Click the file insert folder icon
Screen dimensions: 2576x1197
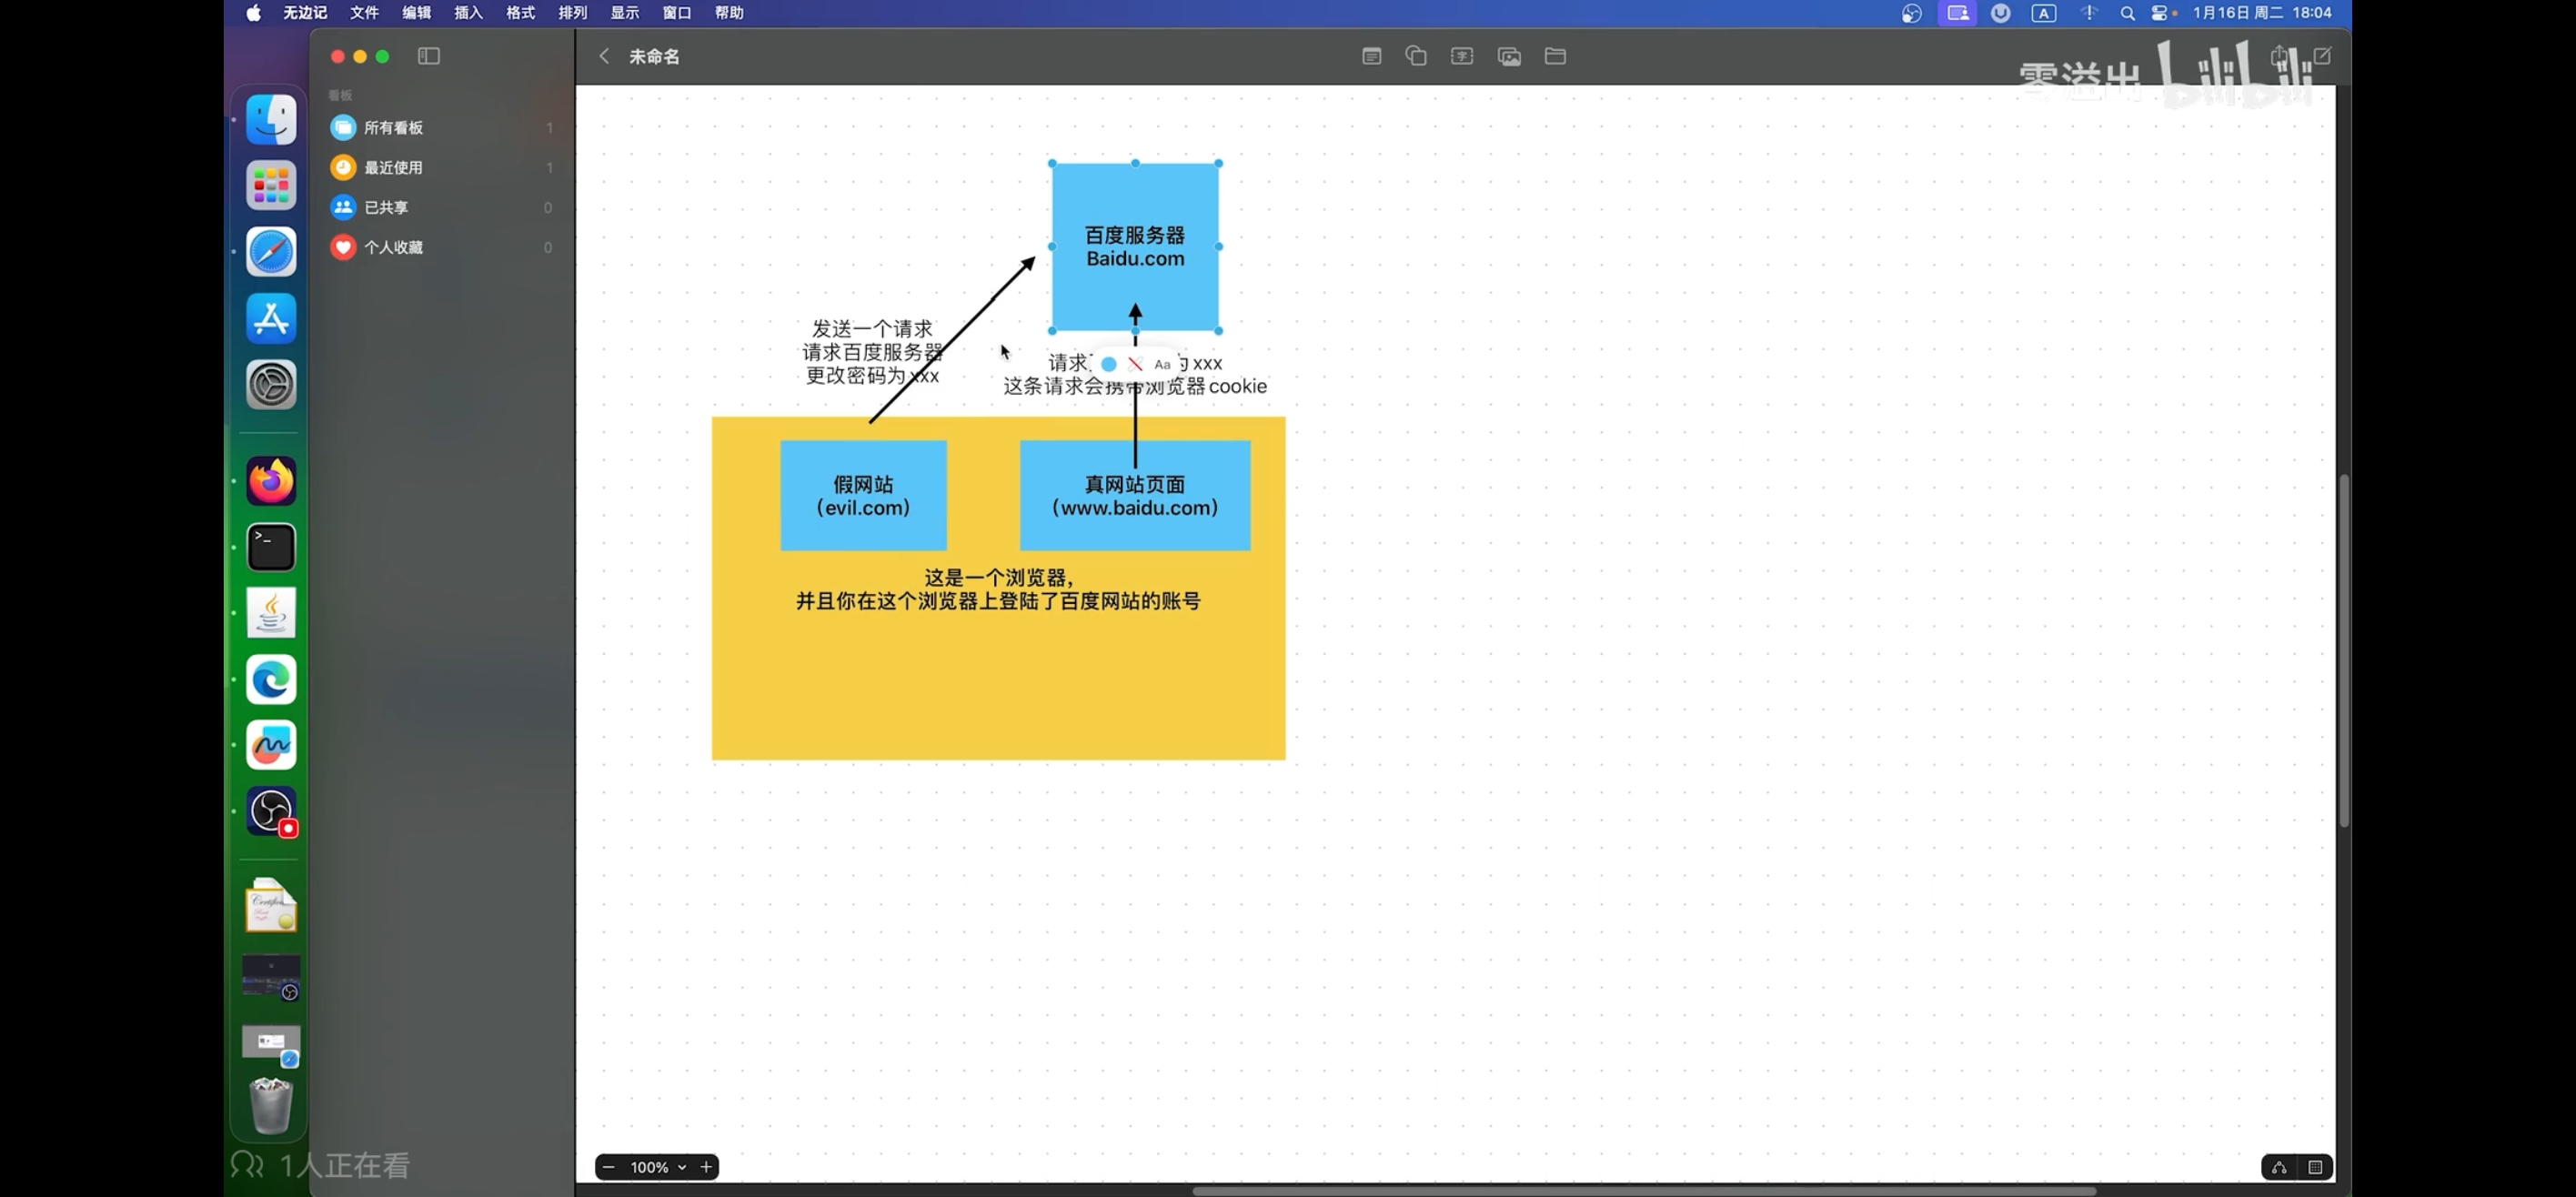(1555, 56)
